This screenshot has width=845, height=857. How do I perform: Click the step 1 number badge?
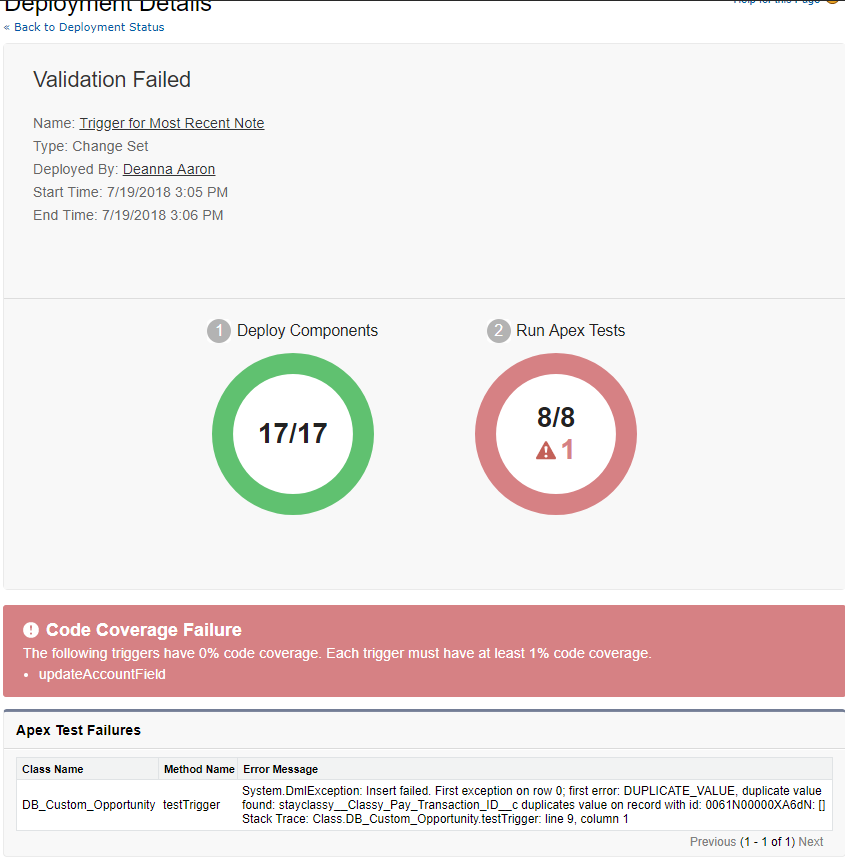pyautogui.click(x=219, y=331)
